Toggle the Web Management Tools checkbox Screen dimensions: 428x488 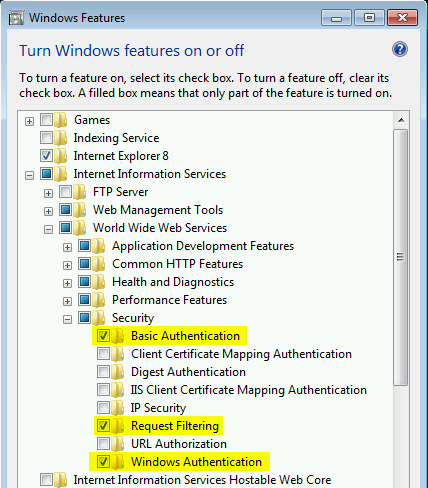click(x=65, y=209)
